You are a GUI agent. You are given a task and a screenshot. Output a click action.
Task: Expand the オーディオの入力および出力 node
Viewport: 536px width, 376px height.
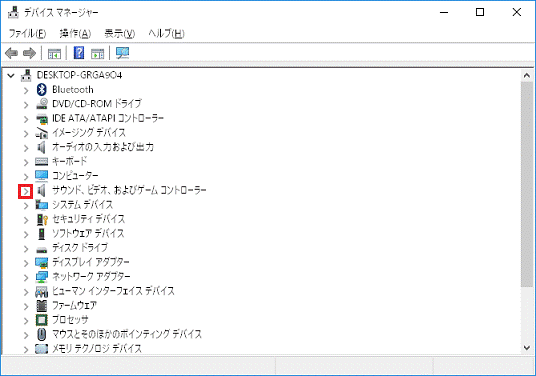[x=26, y=148]
